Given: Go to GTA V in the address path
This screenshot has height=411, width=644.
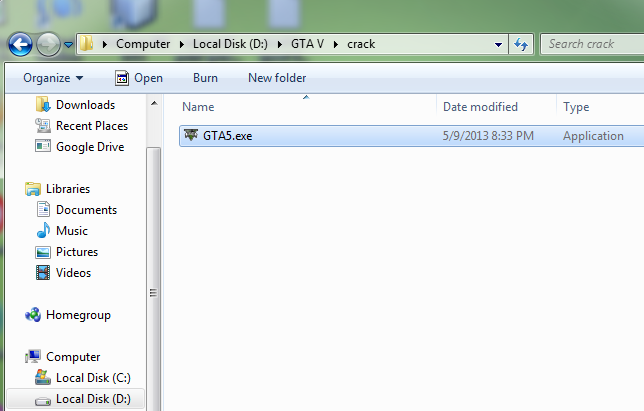Looking at the screenshot, I should click(x=308, y=44).
